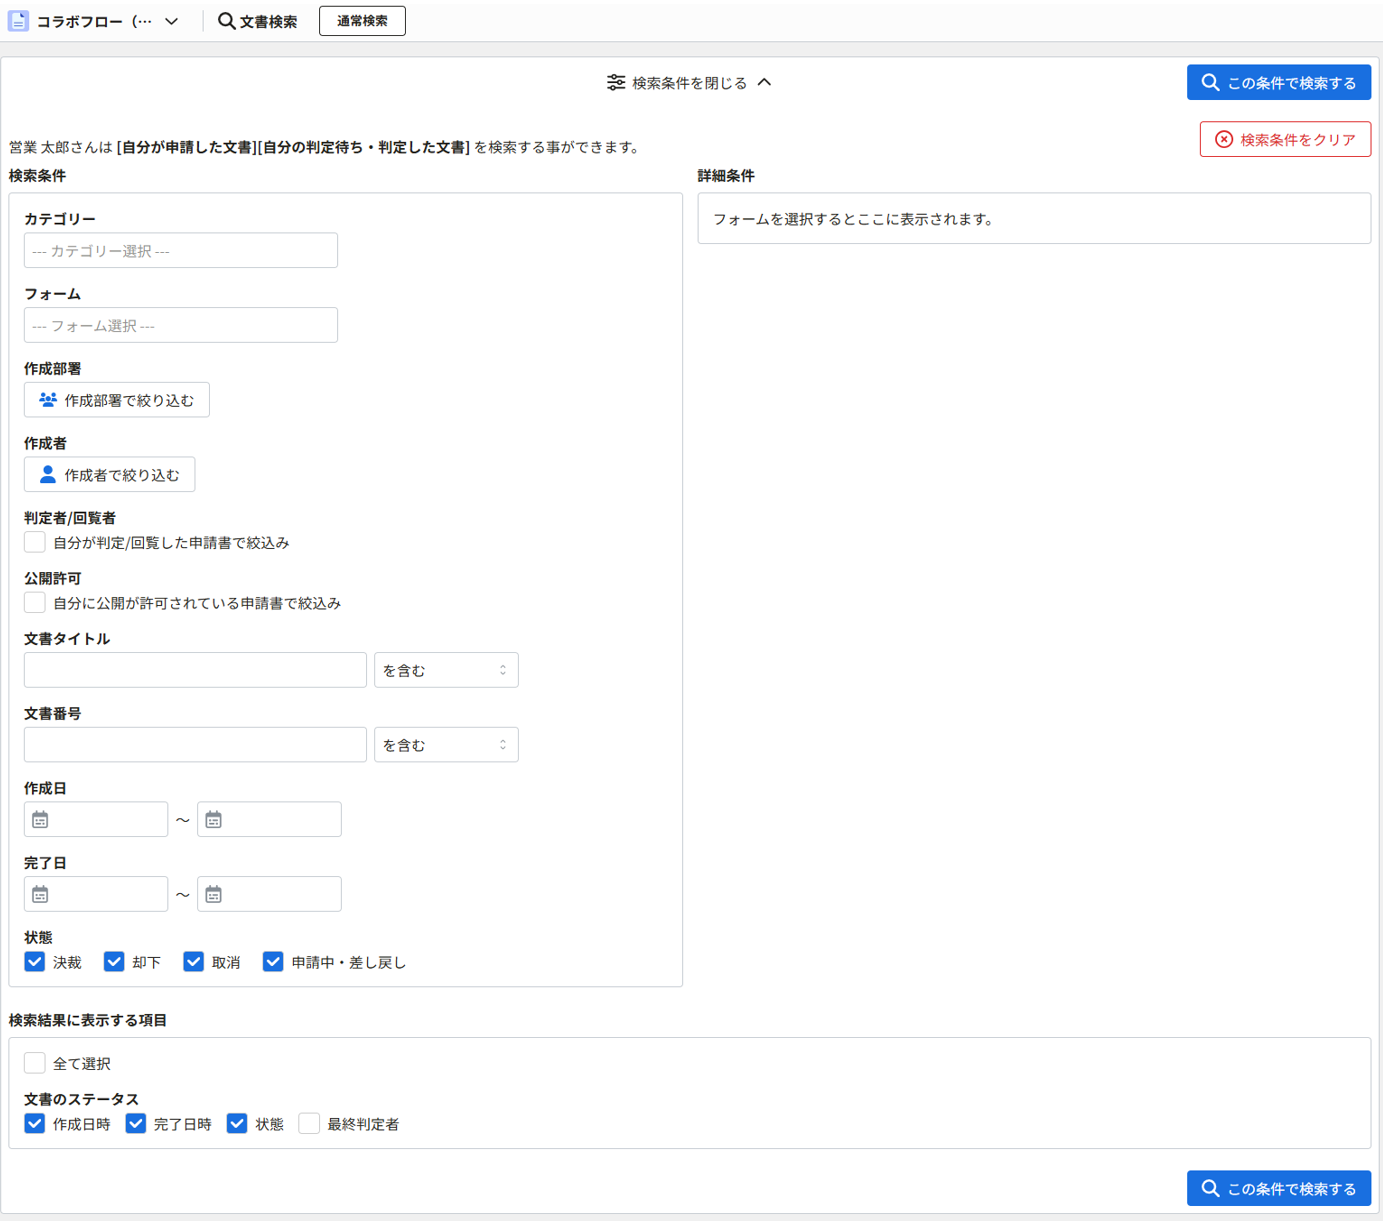1383x1221 pixels.
Task: Click the Collaboflow document app icon
Action: (18, 21)
